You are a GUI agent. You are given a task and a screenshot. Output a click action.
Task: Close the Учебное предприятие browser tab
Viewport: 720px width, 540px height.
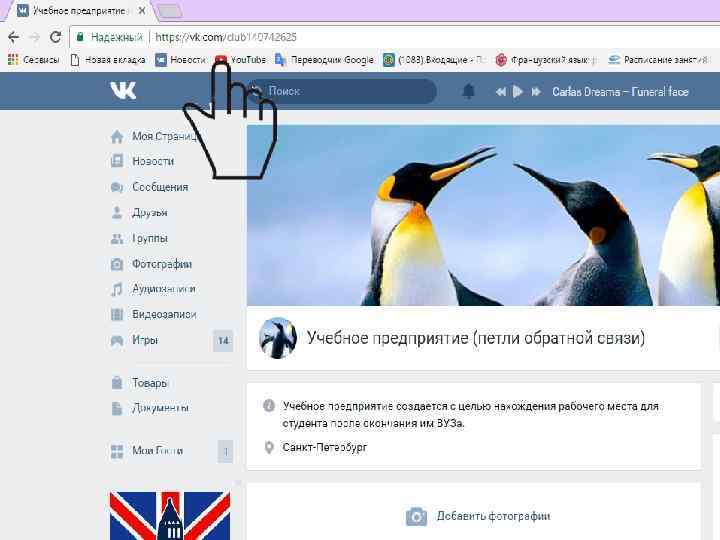pyautogui.click(x=142, y=10)
